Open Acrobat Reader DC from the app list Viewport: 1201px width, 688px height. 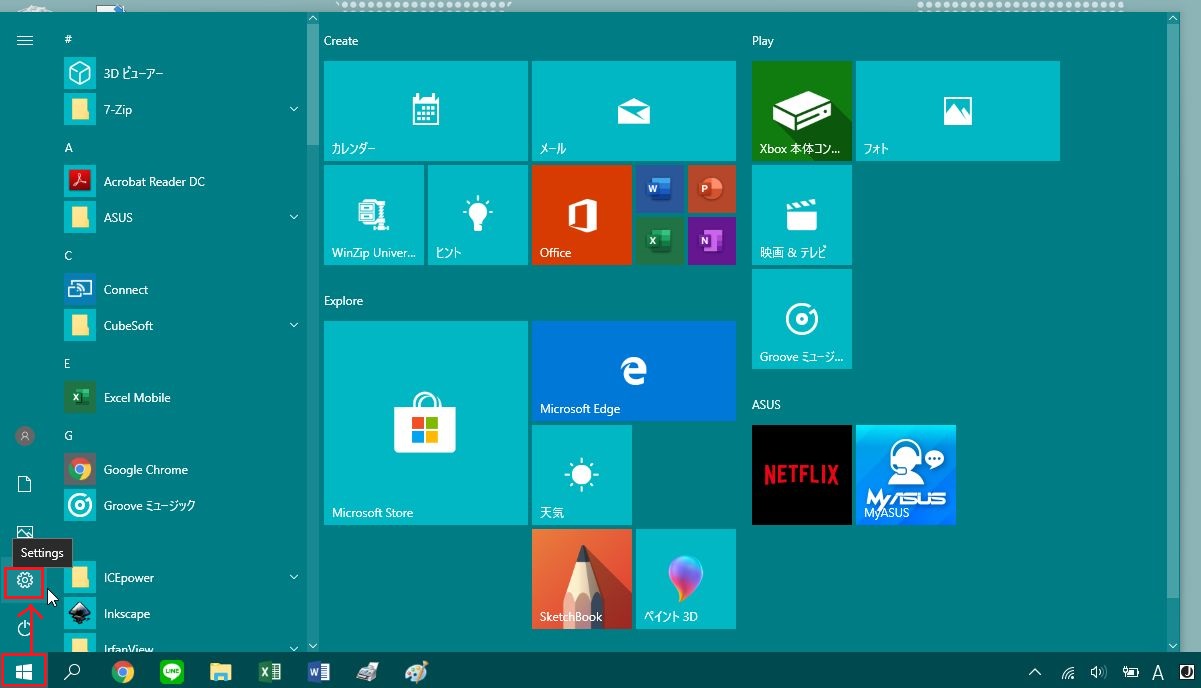tap(183, 181)
